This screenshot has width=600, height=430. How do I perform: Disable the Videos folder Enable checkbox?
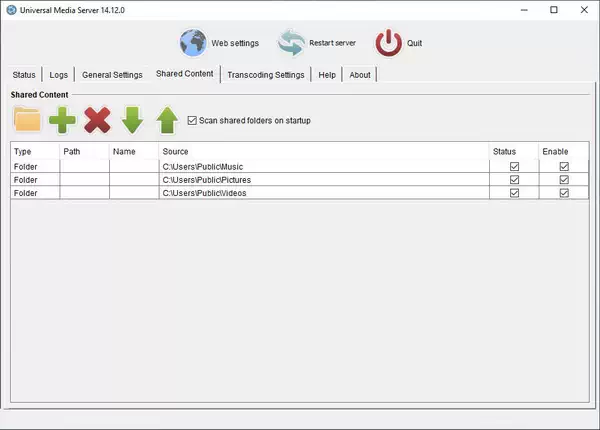tap(564, 193)
